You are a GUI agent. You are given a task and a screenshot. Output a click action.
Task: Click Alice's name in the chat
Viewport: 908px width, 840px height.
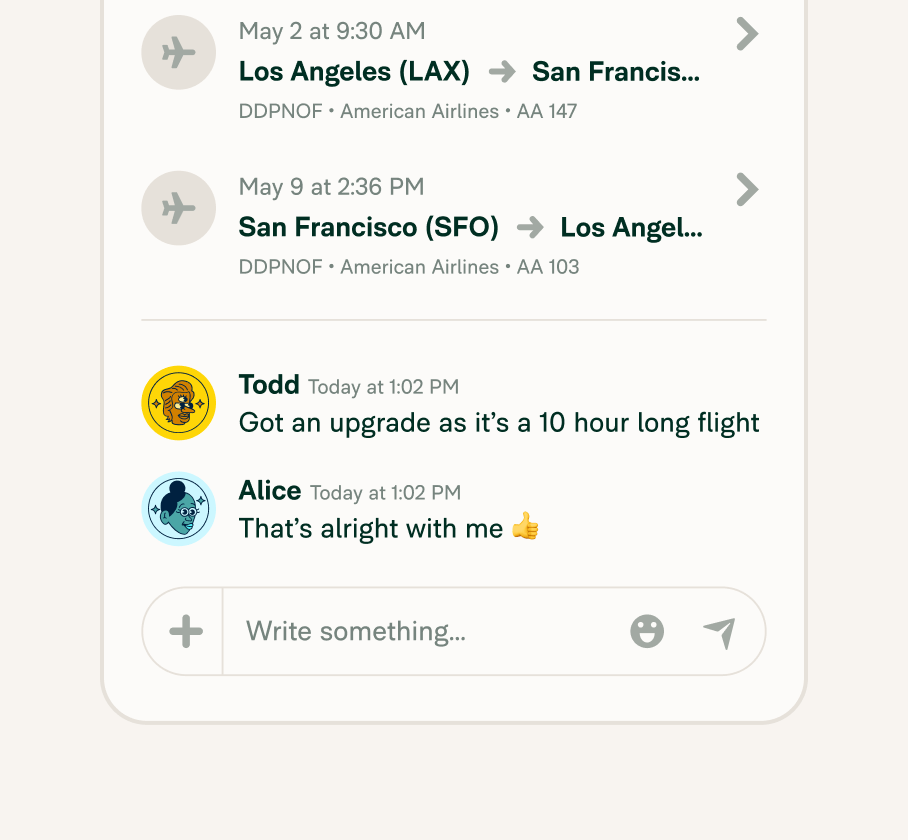coord(270,490)
